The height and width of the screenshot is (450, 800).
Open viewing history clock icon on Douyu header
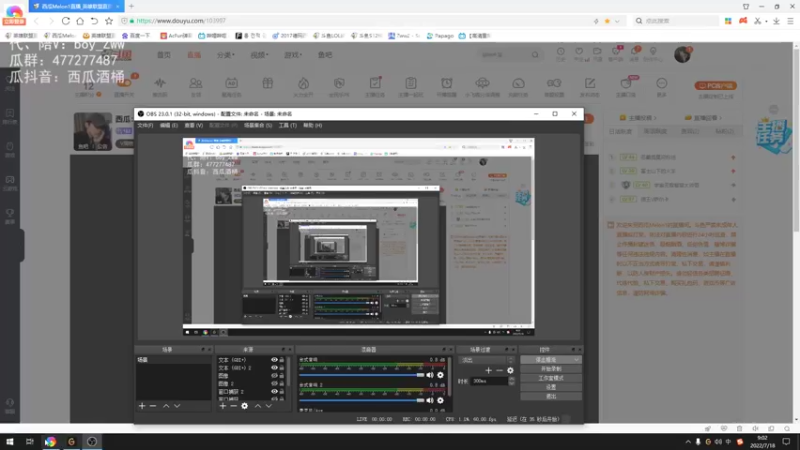[x=561, y=52]
